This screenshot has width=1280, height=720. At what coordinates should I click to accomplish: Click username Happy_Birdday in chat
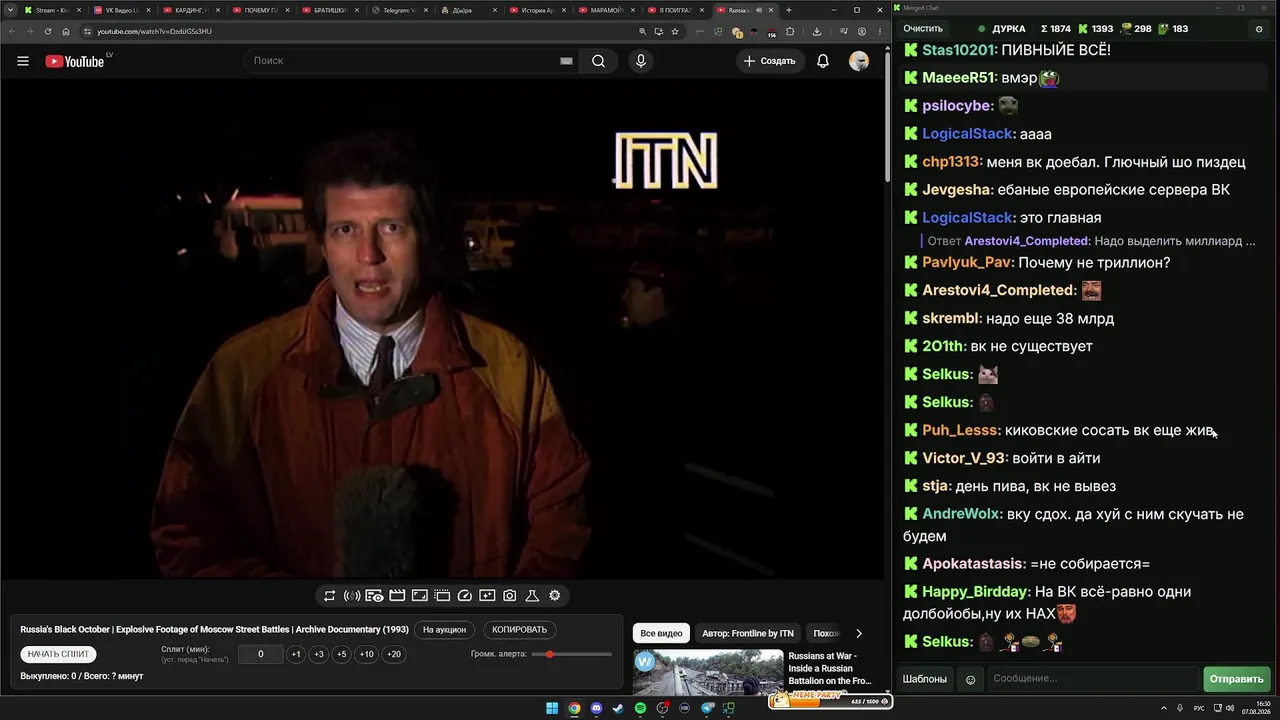976,591
